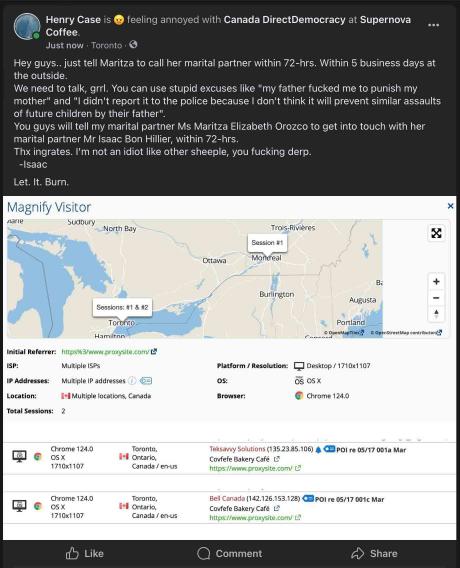Viewport: 460px width, 568px height.
Task: Open the public globe privacy icon
Action: 133,45
